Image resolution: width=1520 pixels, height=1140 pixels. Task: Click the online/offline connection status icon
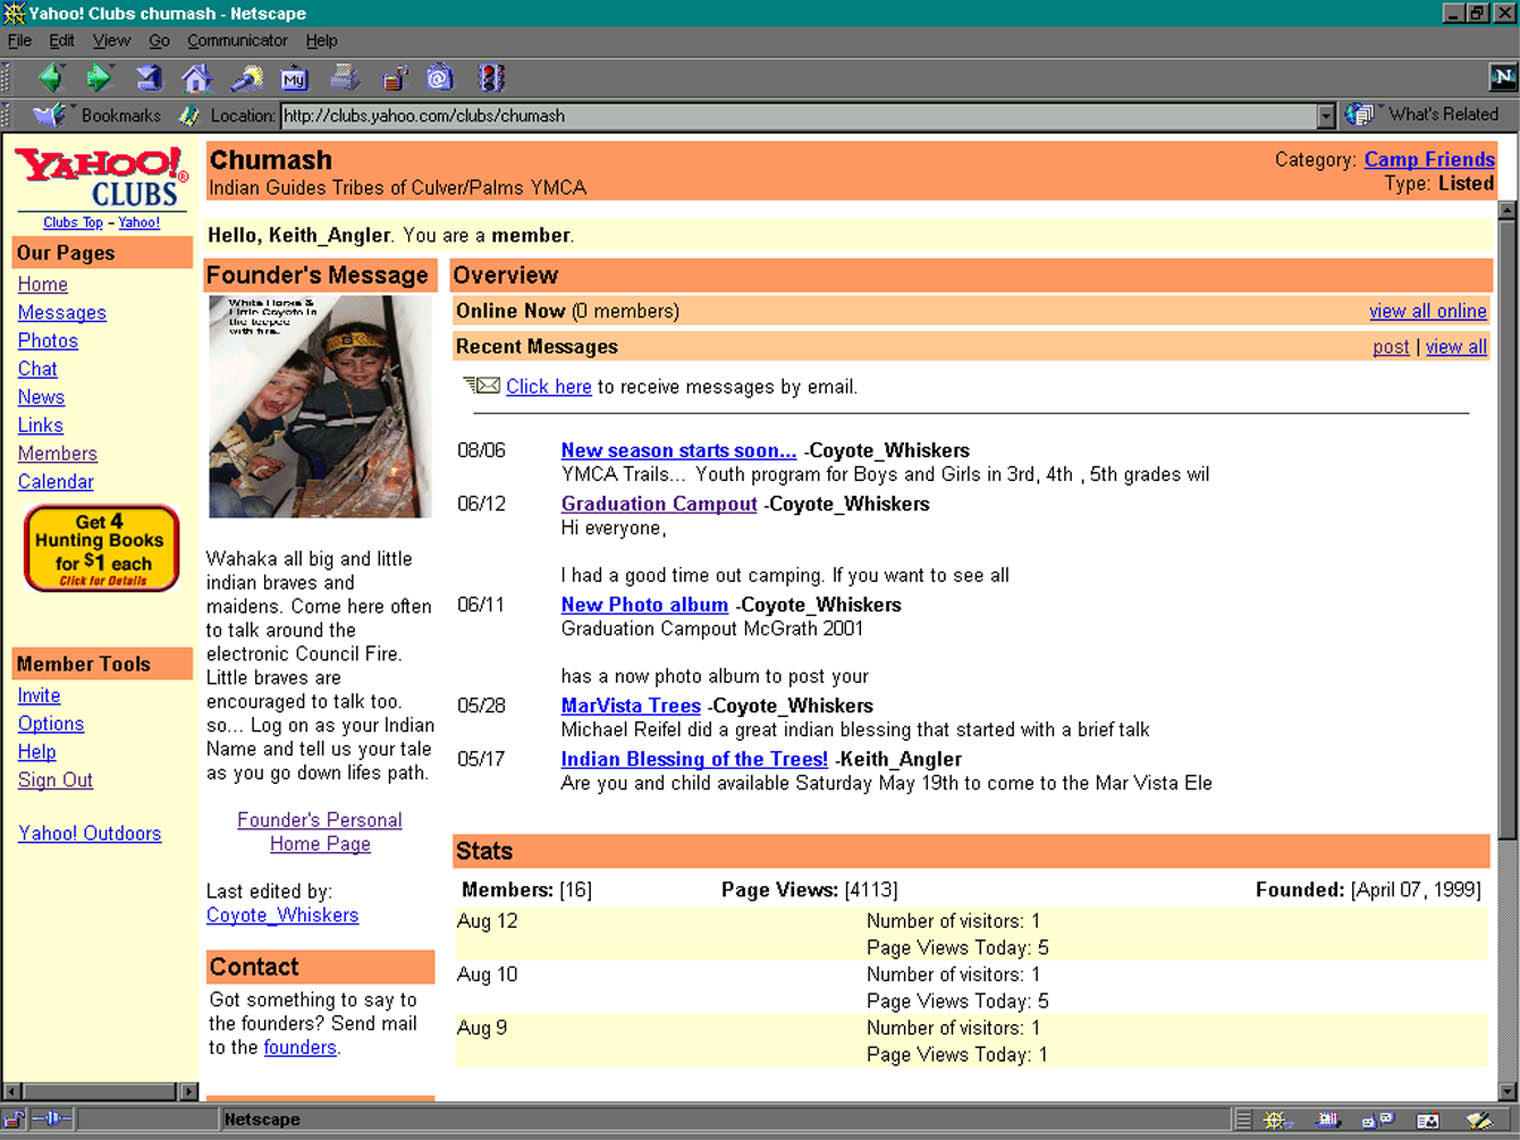tap(52, 1119)
